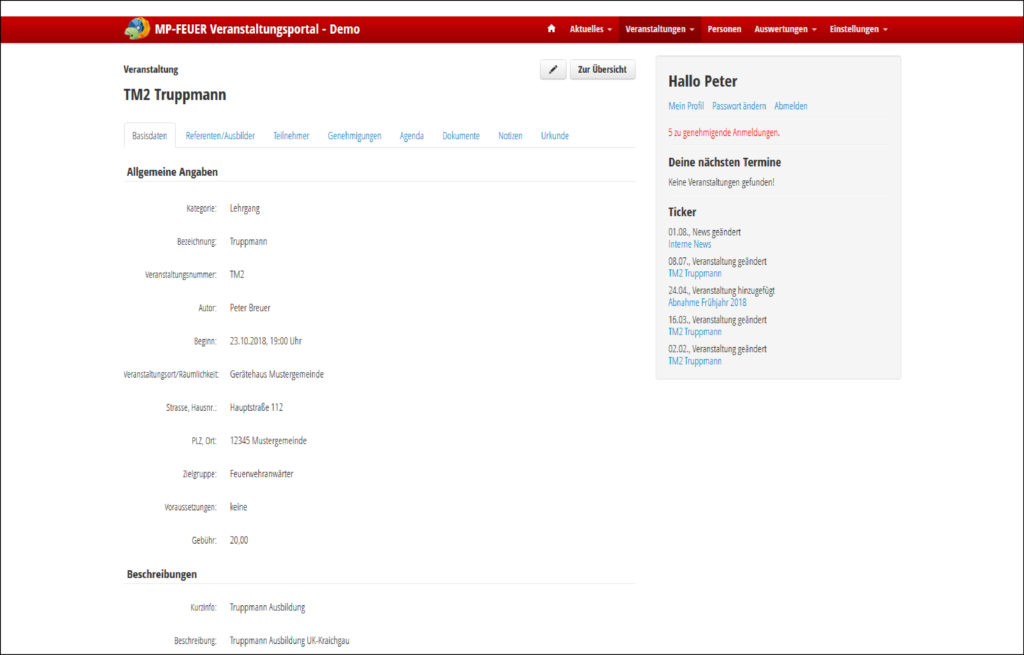Go to the Urkunde tab

555,136
